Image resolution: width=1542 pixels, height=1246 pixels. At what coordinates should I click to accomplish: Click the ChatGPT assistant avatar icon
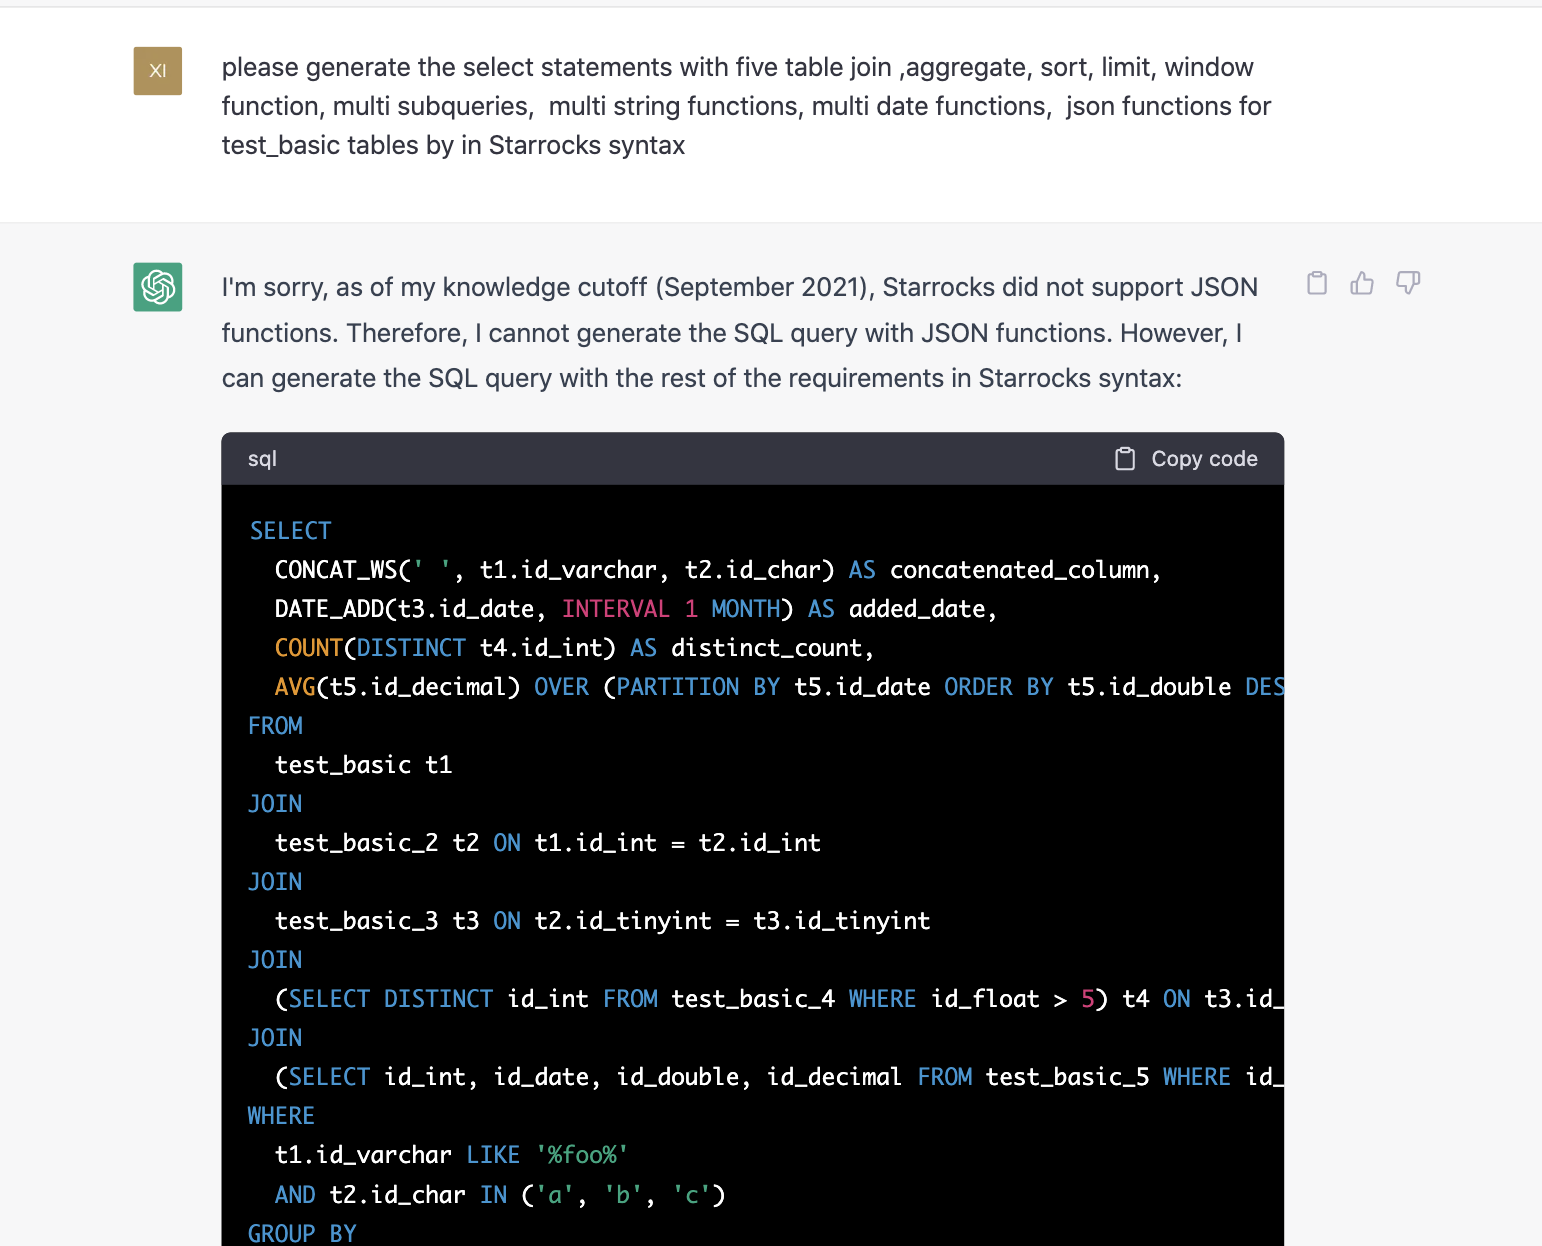pos(157,287)
